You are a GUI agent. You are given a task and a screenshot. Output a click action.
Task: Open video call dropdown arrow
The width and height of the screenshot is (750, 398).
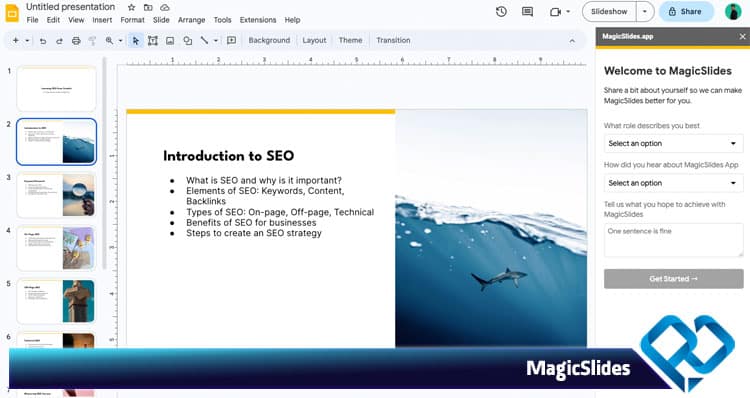coord(568,11)
